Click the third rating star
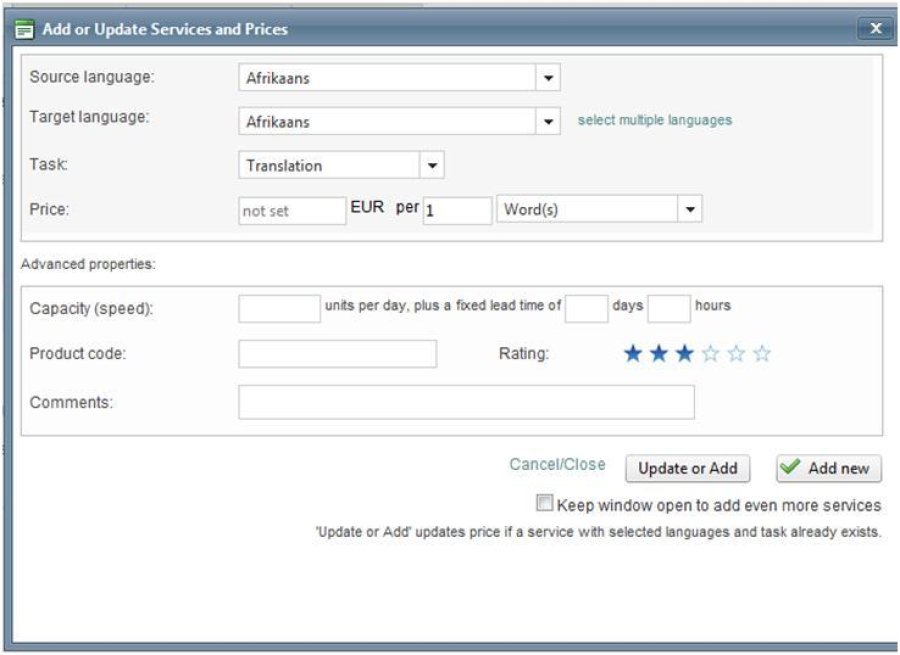Image resolution: width=900 pixels, height=655 pixels. coord(684,354)
